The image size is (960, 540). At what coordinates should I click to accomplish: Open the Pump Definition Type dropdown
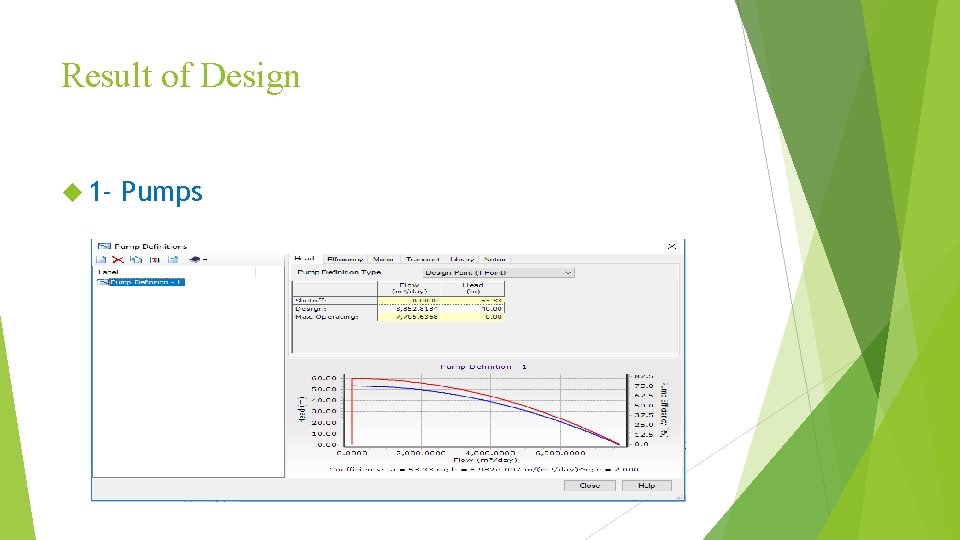point(498,272)
